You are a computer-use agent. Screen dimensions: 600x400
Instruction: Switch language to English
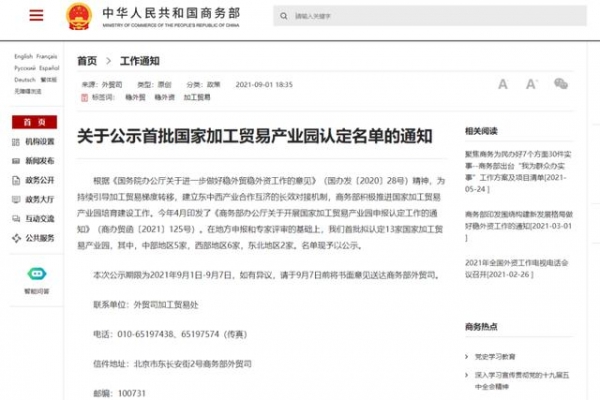(x=22, y=57)
